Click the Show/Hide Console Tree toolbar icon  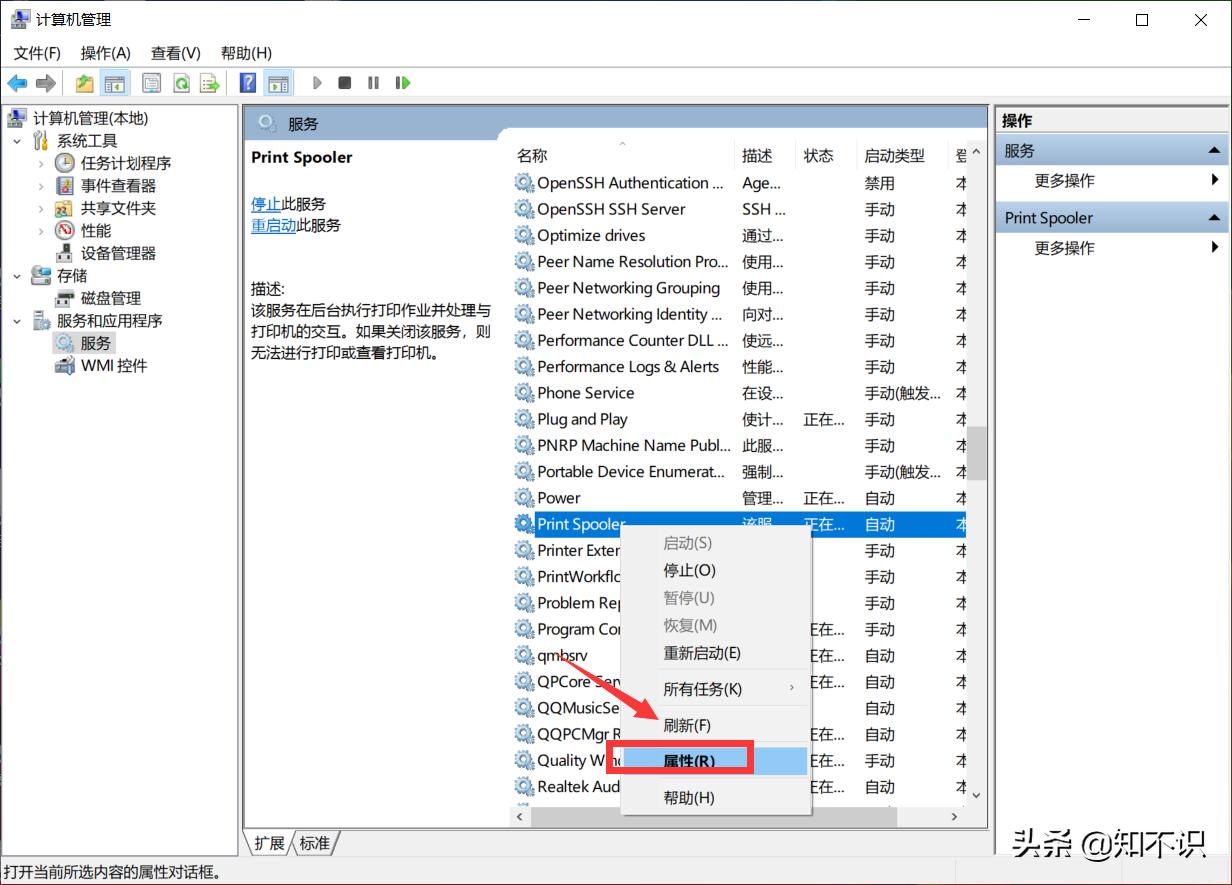115,82
